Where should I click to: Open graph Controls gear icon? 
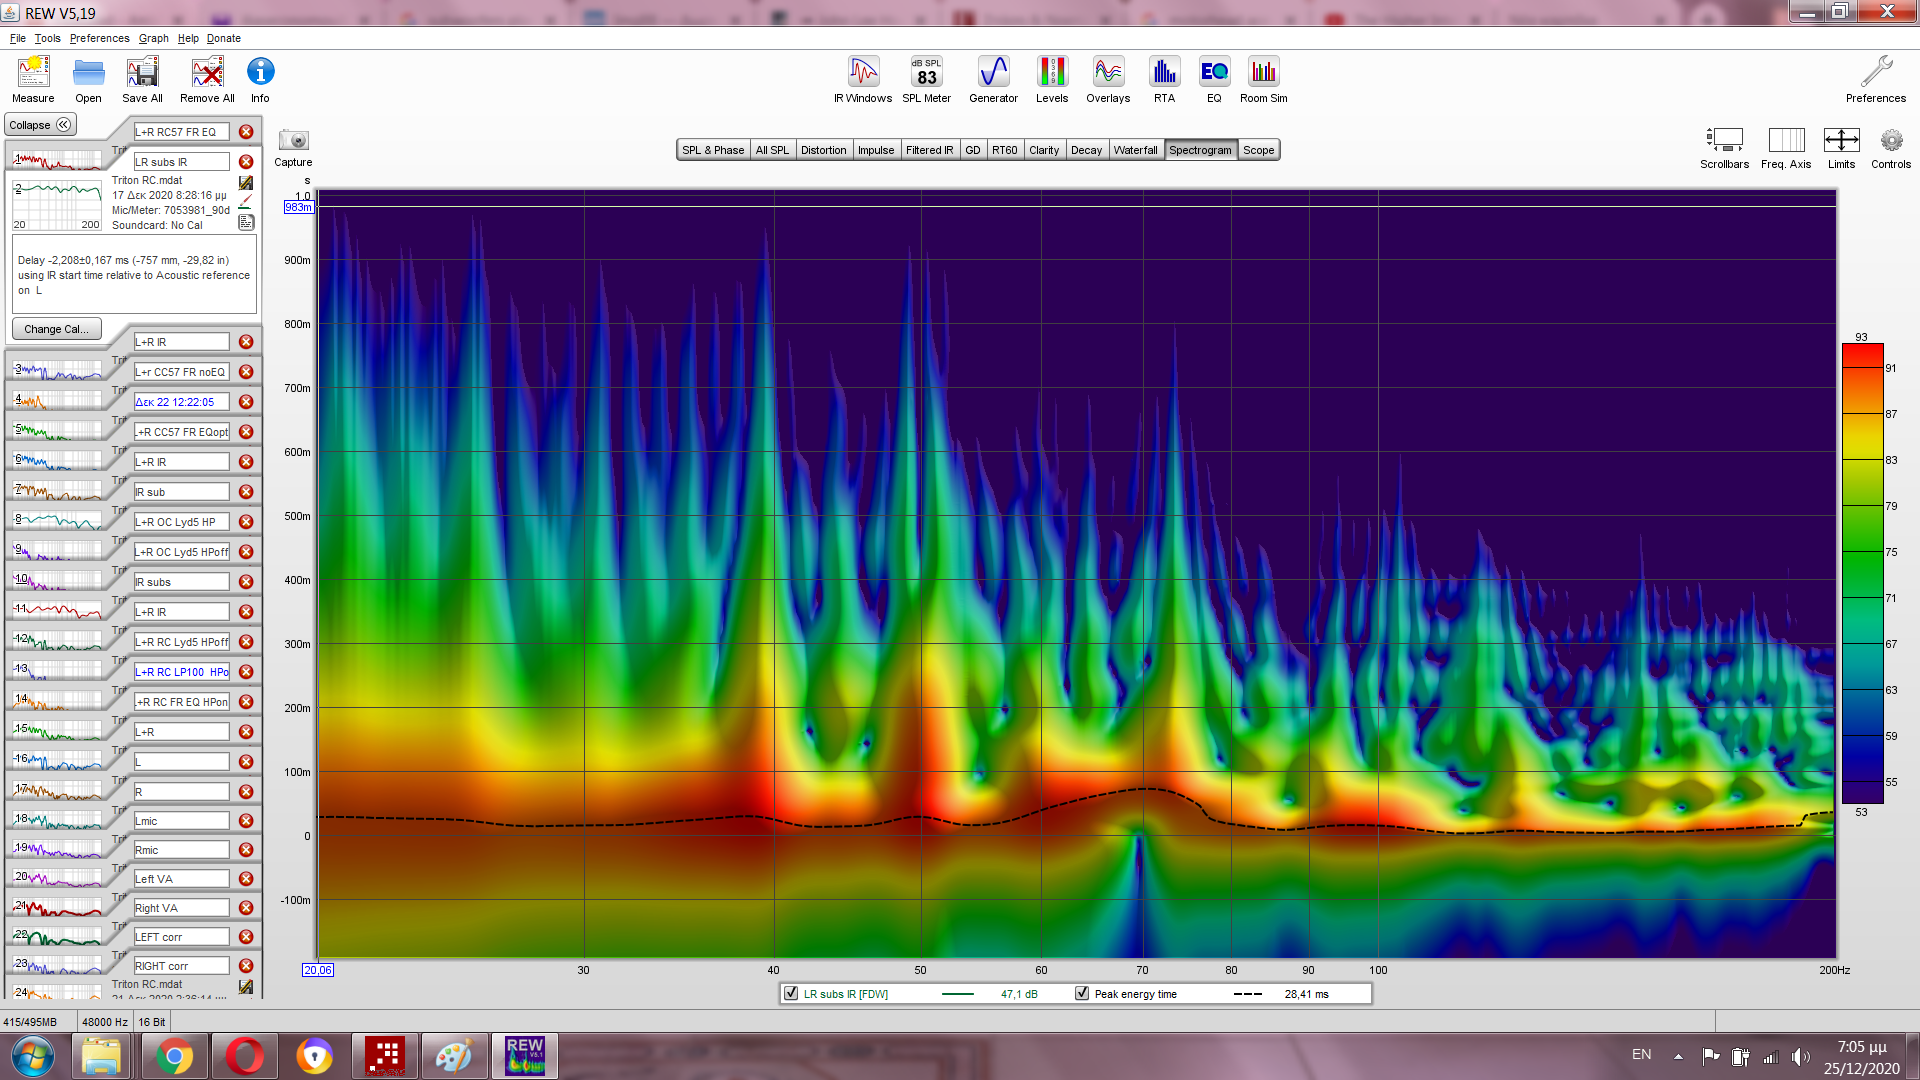1891,140
